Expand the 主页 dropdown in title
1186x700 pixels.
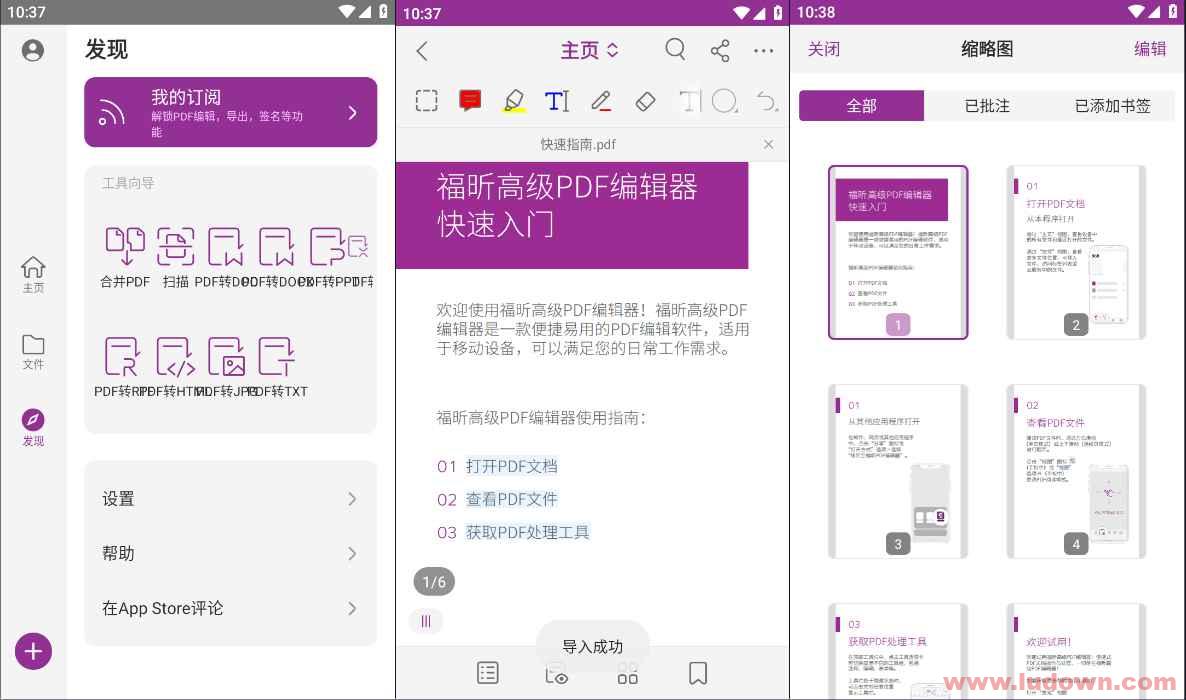coord(589,51)
